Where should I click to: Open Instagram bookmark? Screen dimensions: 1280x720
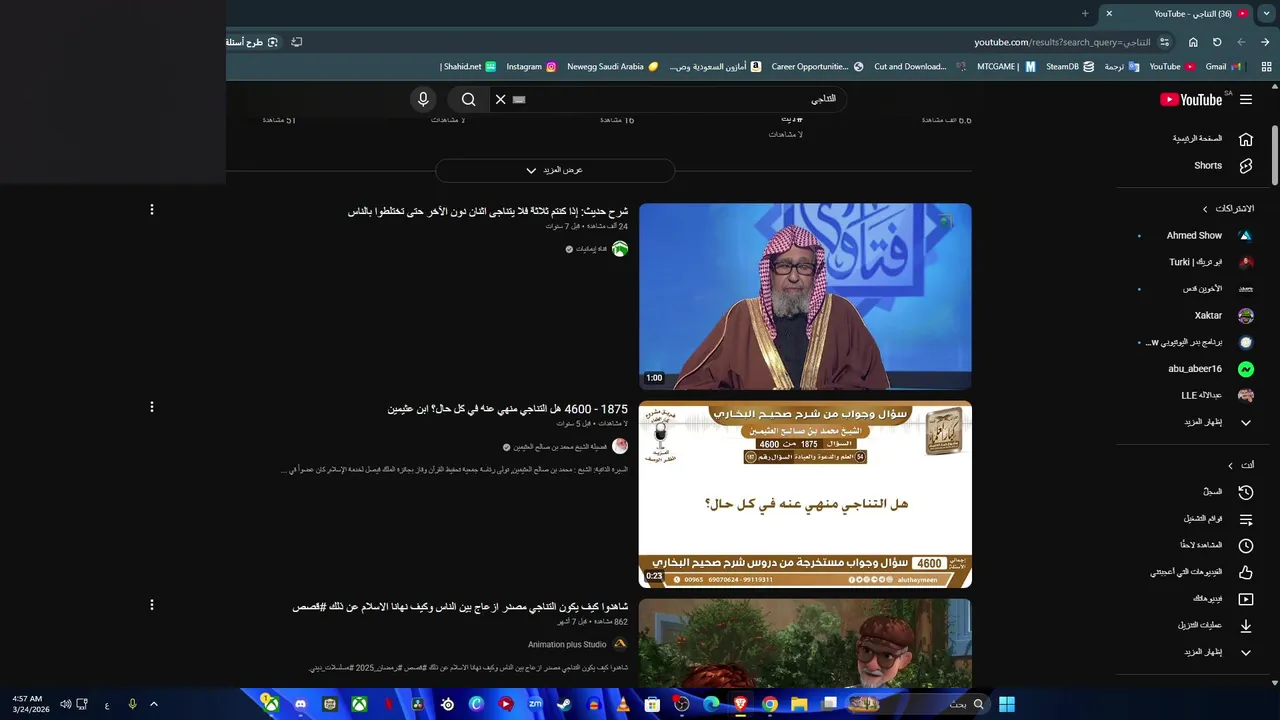point(531,67)
